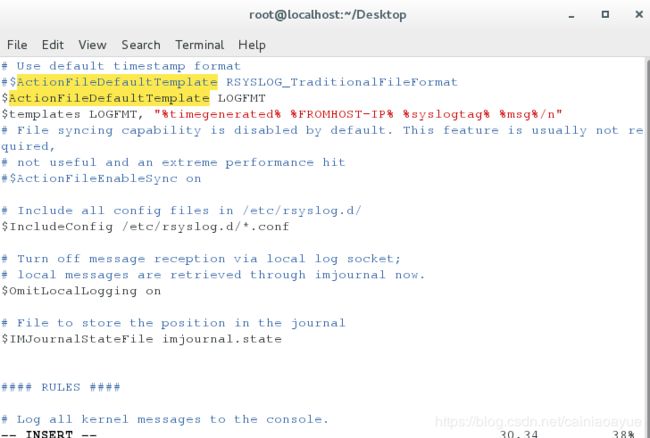Click '# local messages are retrieved through imjournal' comment
650x438 pixels.
pyautogui.click(x=193, y=275)
